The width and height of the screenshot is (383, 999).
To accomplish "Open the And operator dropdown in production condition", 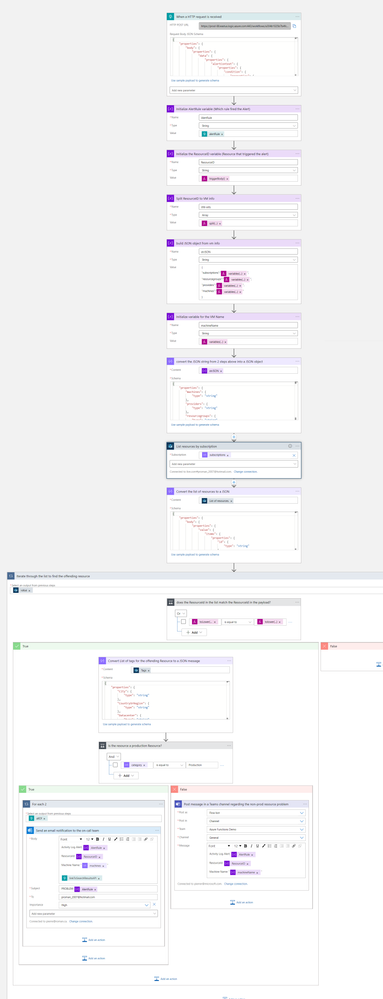I will click(x=113, y=756).
